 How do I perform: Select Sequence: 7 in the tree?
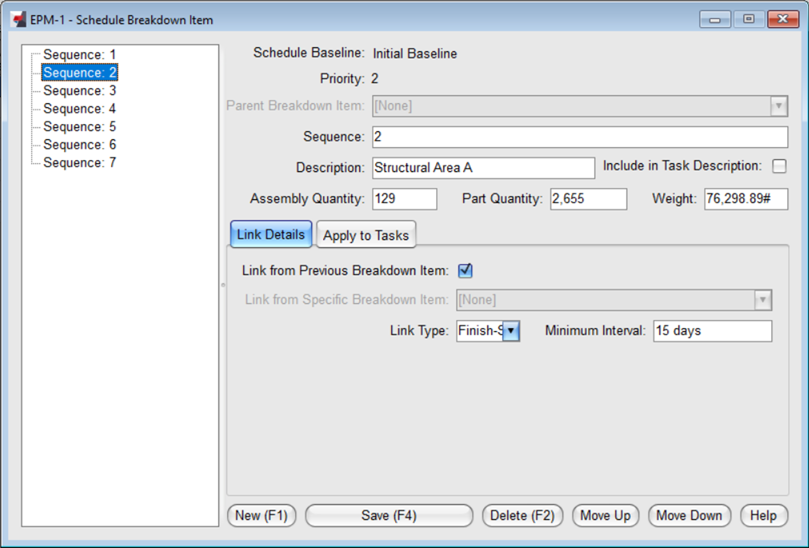pos(79,163)
